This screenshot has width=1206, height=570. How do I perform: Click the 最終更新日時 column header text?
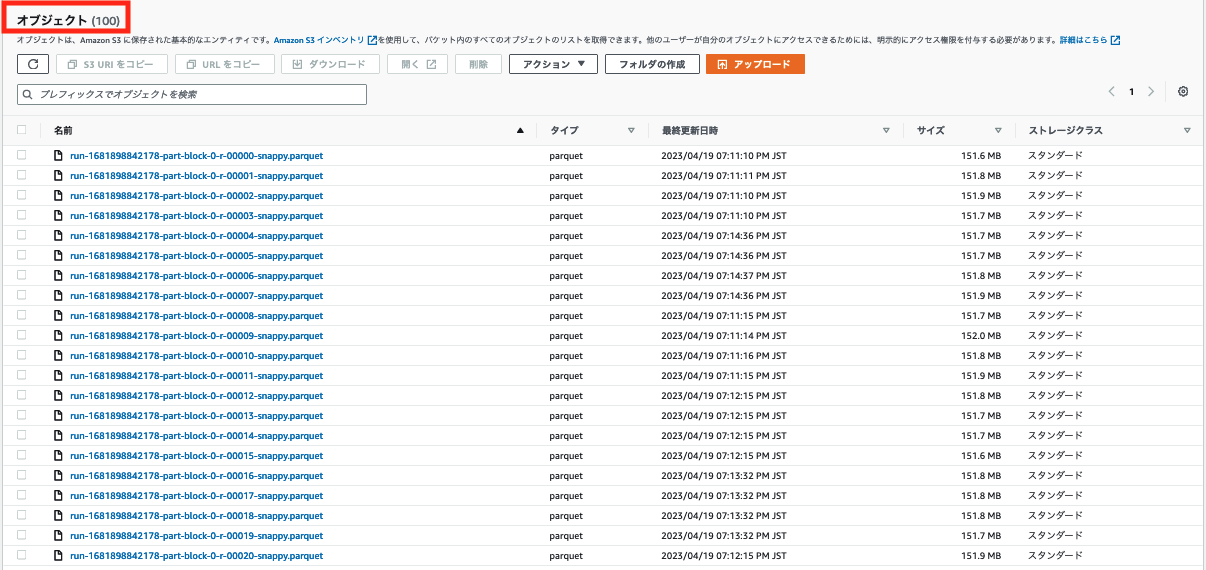(x=689, y=131)
